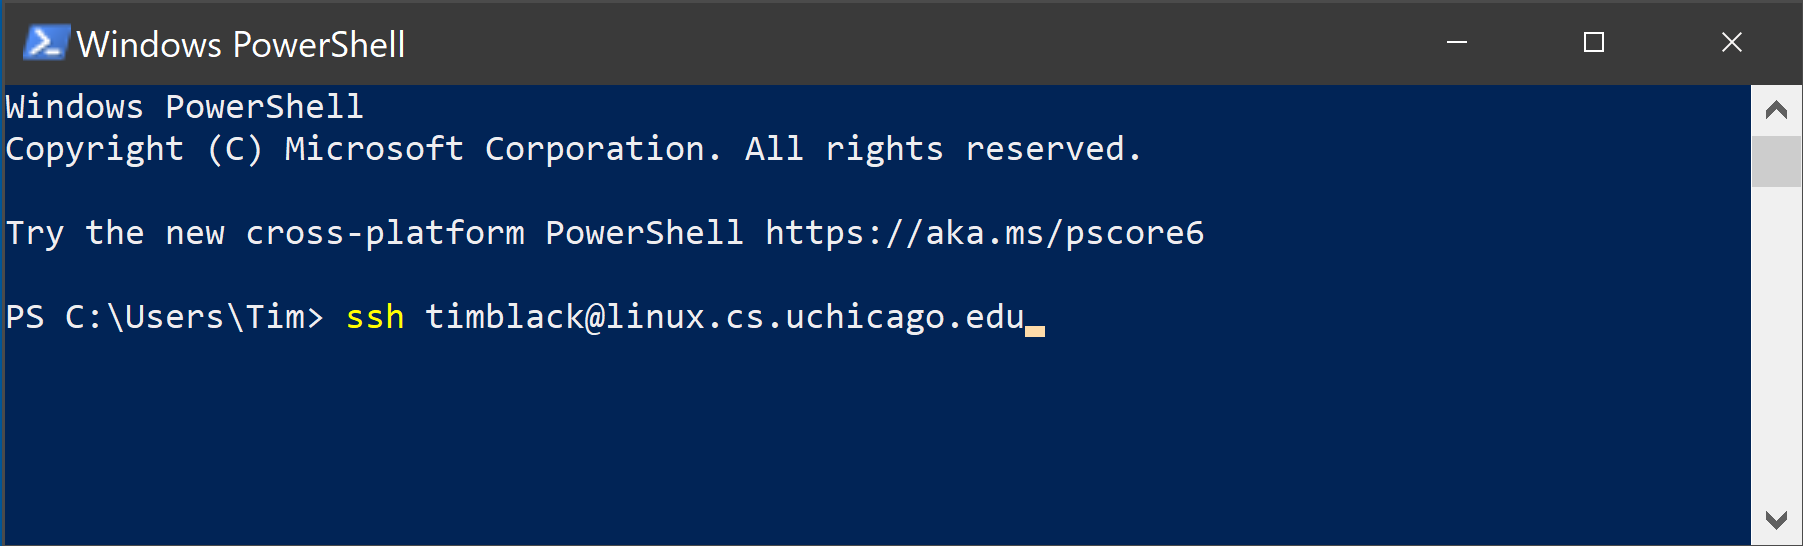Click the "Try the new cross-platform PowerShell" text
Image resolution: width=1803 pixels, height=546 pixels.
(x=375, y=233)
